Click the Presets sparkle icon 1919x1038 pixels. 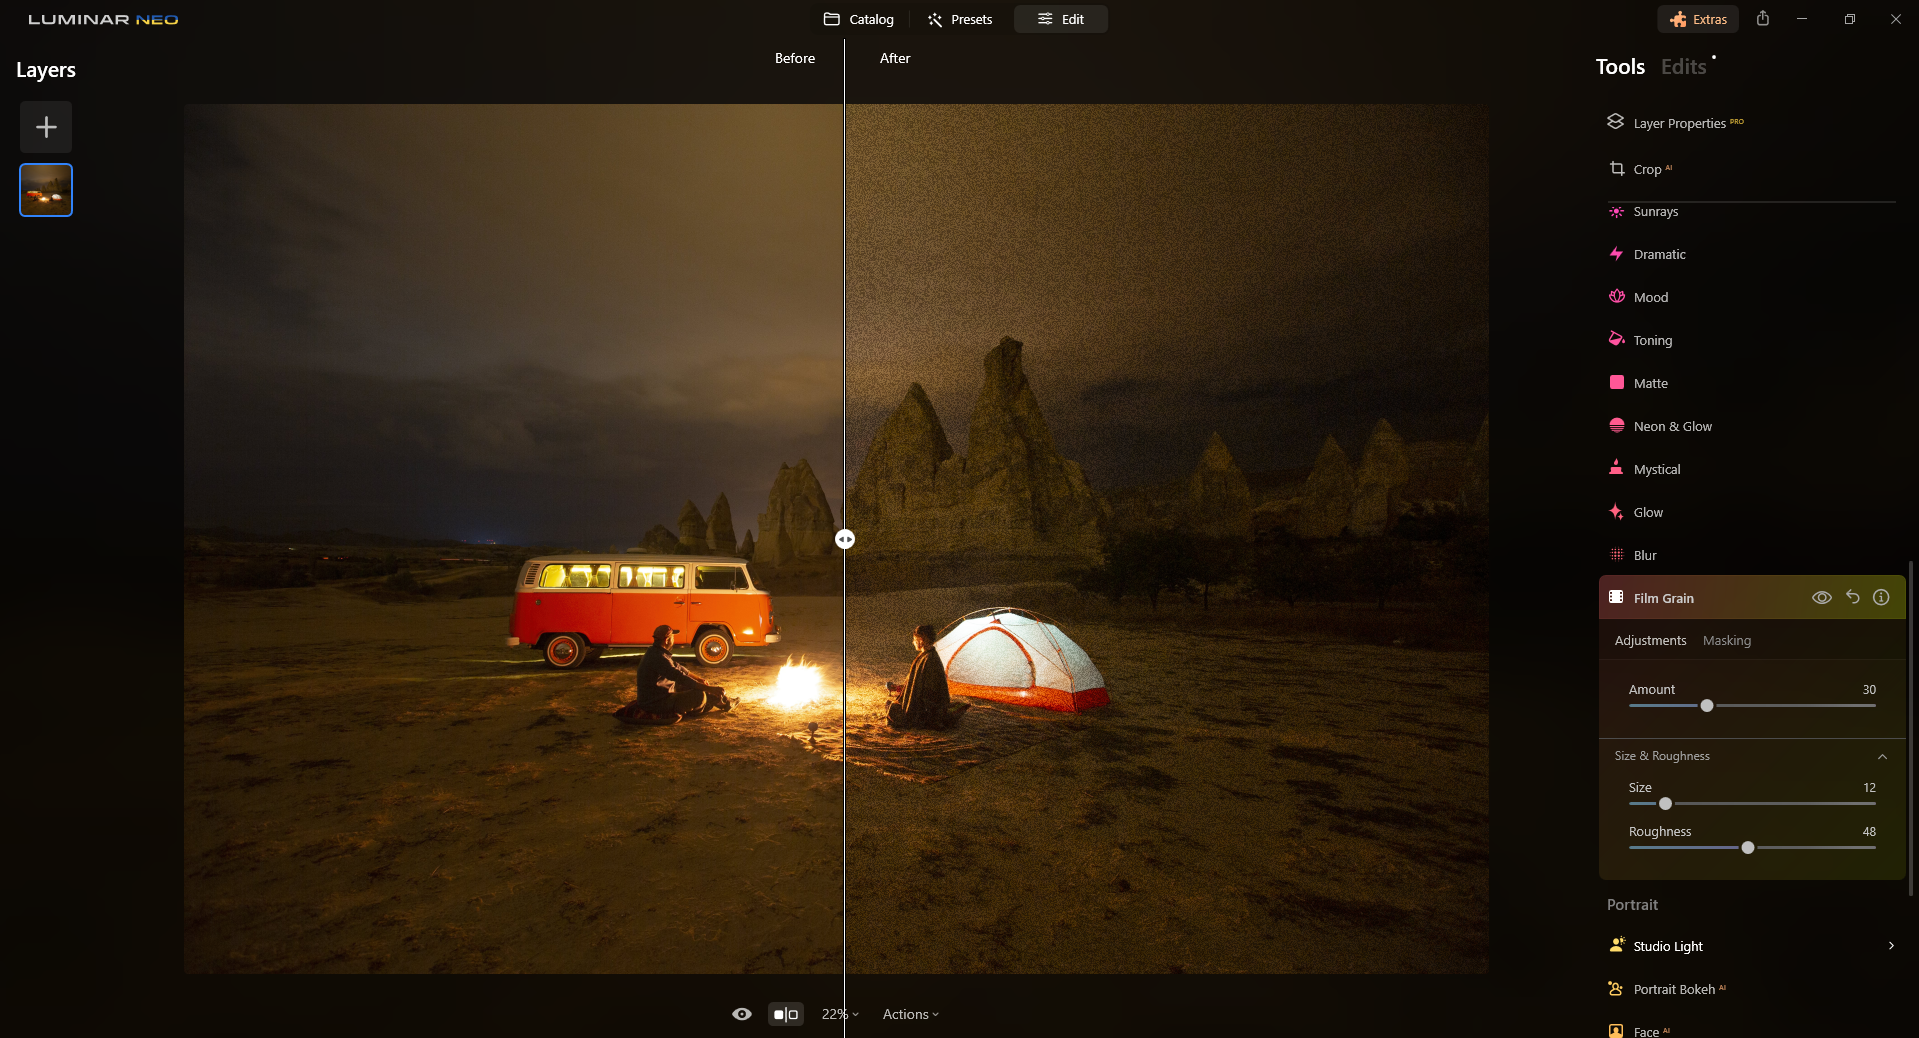click(935, 19)
